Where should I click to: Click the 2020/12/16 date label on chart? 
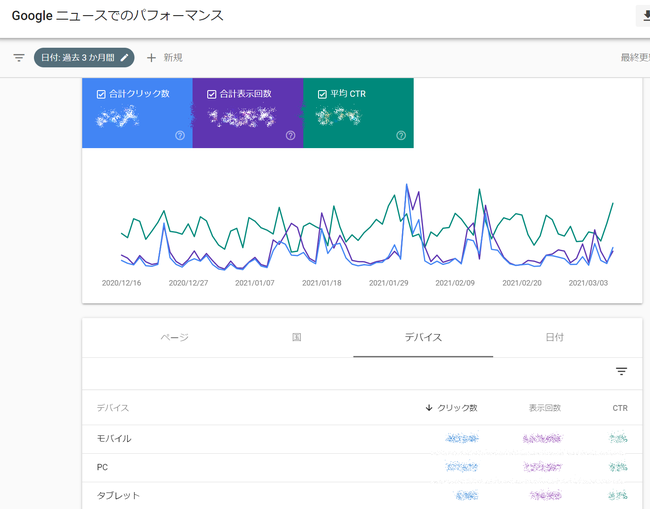coord(121,283)
